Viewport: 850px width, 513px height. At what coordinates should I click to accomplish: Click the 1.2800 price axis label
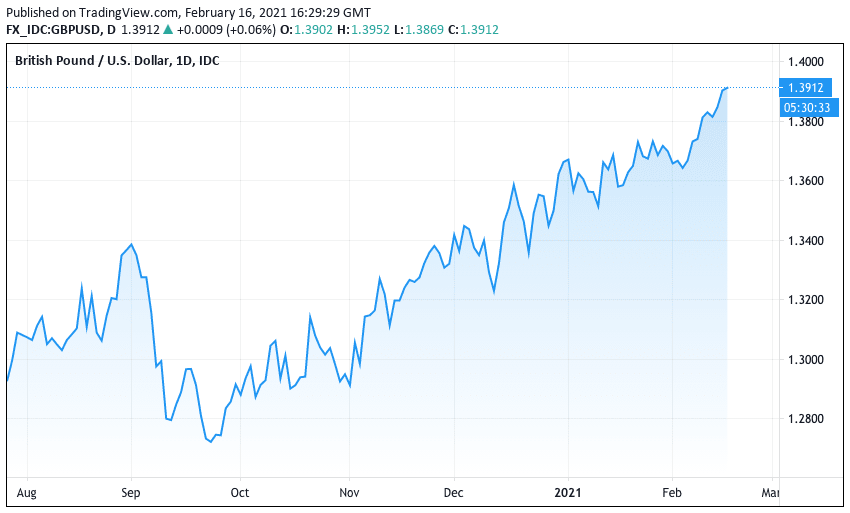(806, 419)
